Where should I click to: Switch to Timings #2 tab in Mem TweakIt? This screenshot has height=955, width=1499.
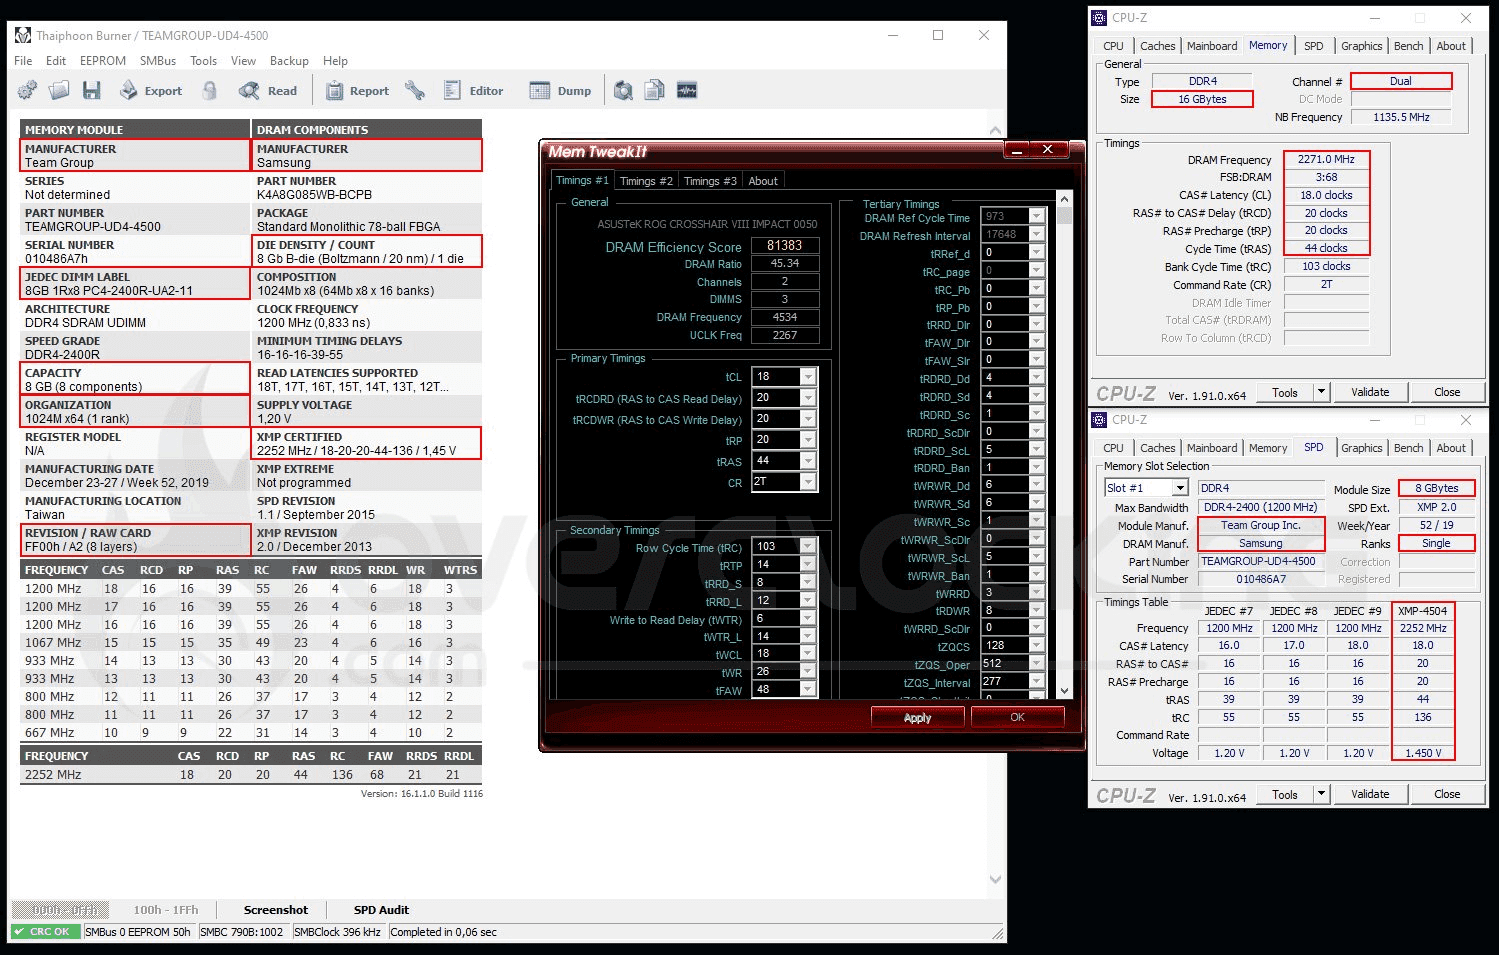[646, 181]
